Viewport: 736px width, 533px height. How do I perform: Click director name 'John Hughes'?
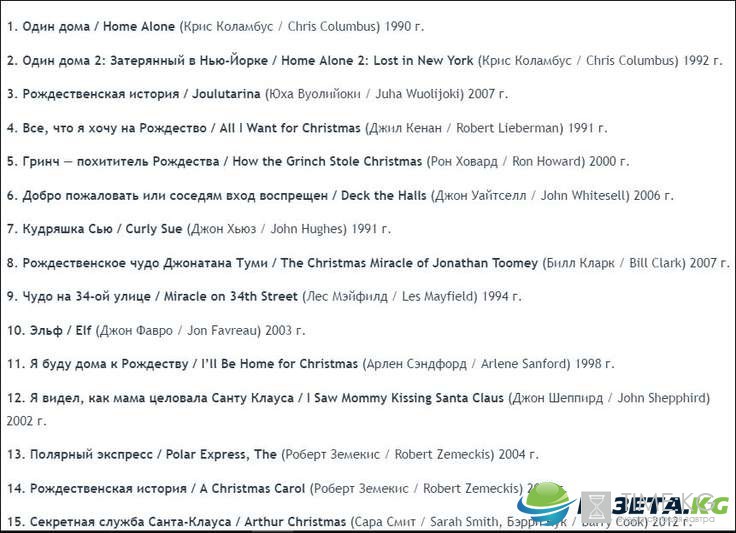(x=307, y=229)
